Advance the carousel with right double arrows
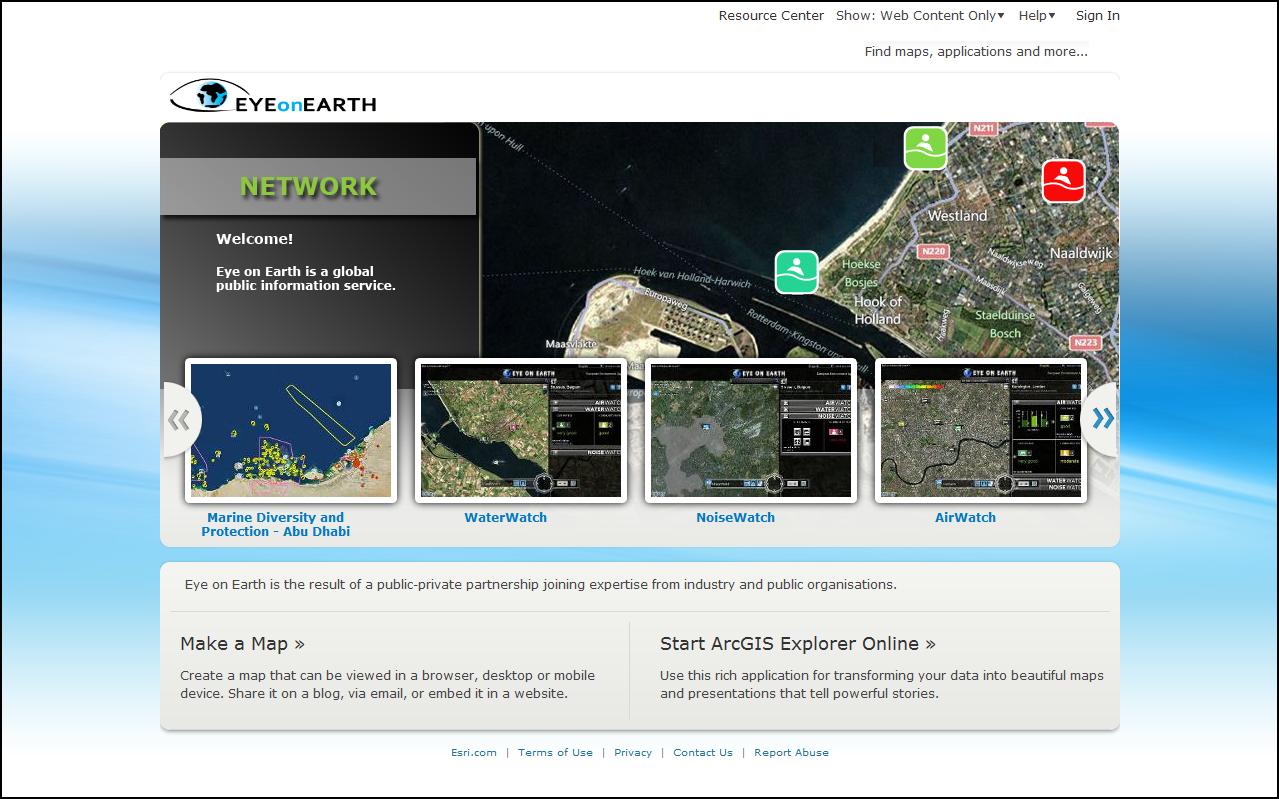 click(x=1101, y=419)
